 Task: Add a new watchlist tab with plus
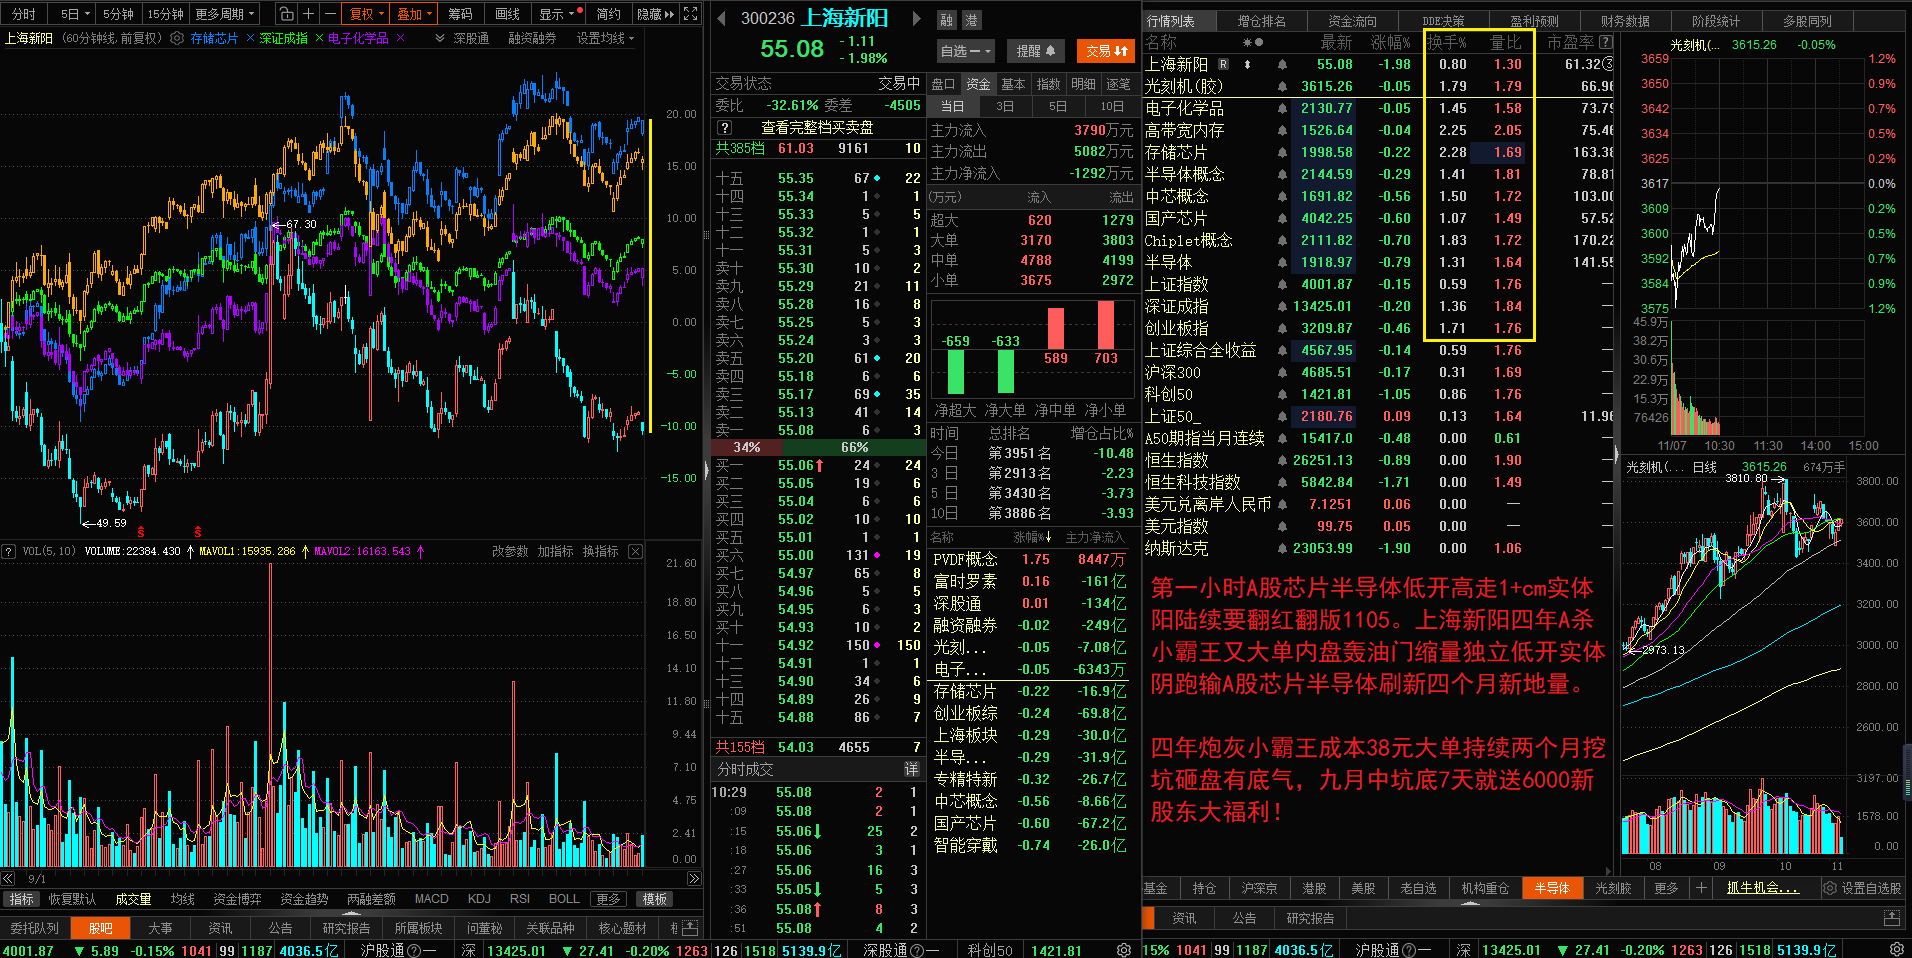pos(1700,887)
